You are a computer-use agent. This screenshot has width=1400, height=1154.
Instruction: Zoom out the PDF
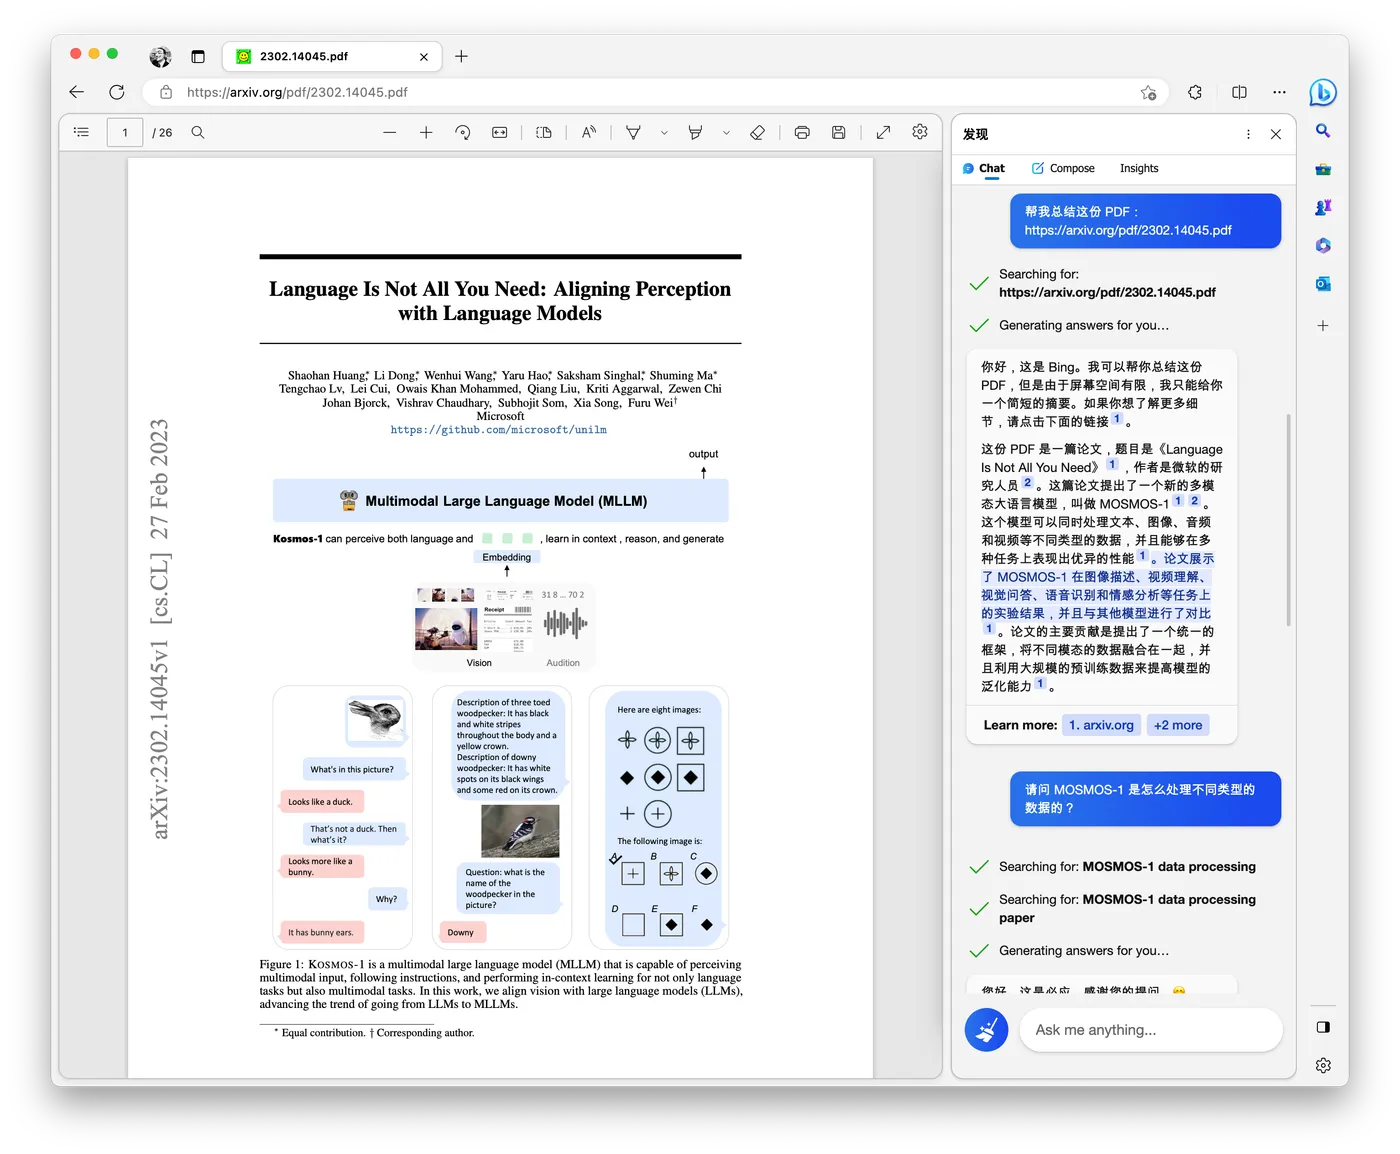389,132
